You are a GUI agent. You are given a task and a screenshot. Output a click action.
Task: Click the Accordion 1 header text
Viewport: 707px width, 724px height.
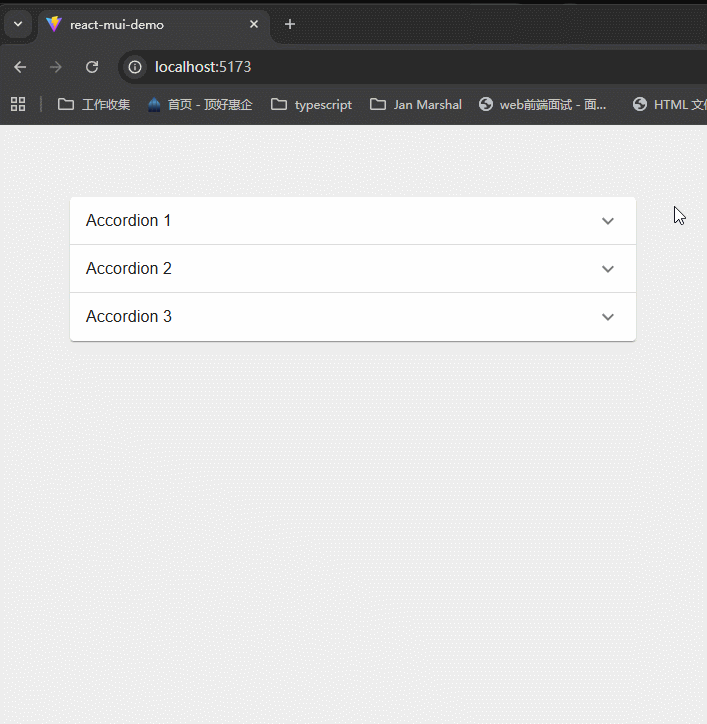point(129,221)
